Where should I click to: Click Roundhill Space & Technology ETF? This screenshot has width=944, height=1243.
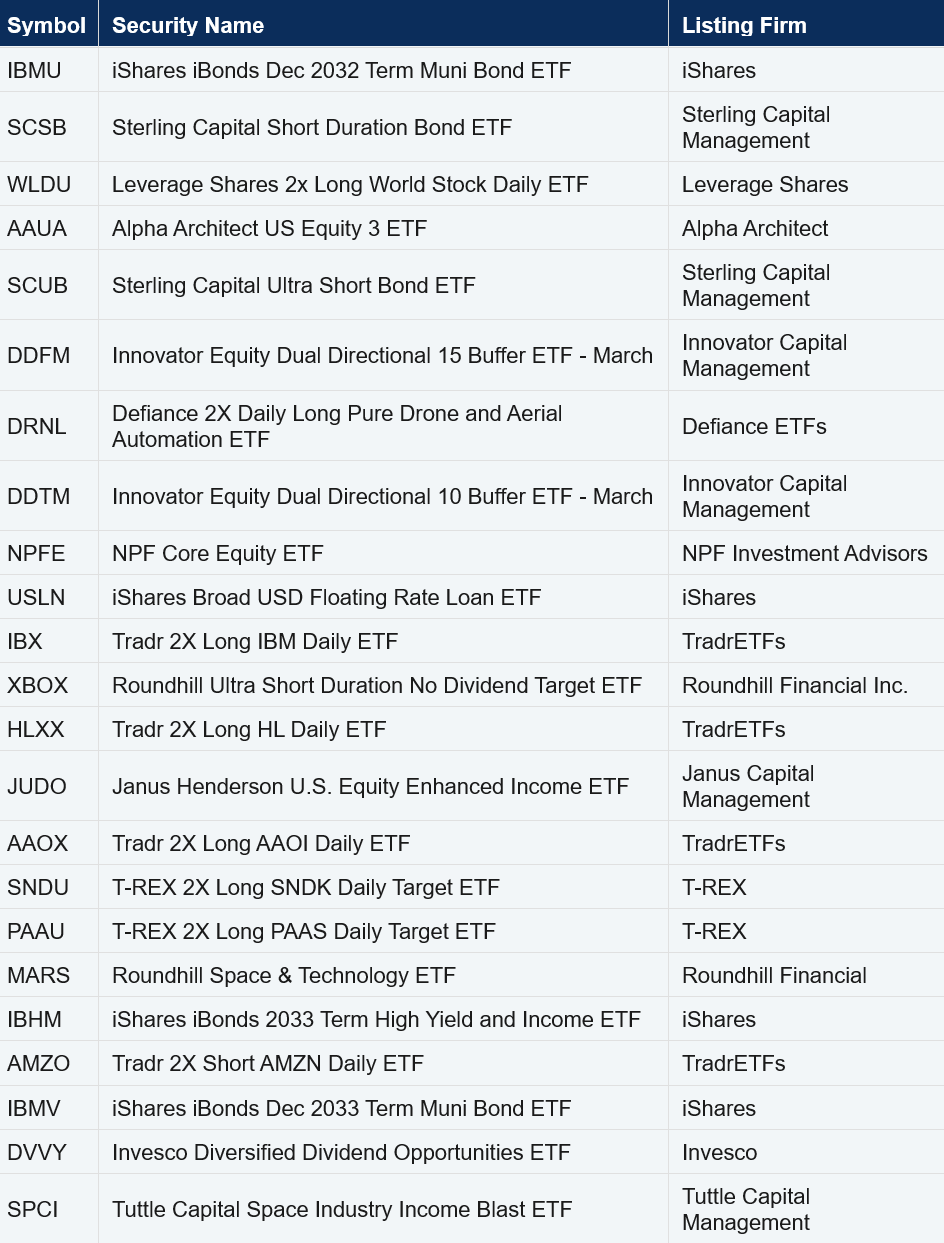pos(284,976)
